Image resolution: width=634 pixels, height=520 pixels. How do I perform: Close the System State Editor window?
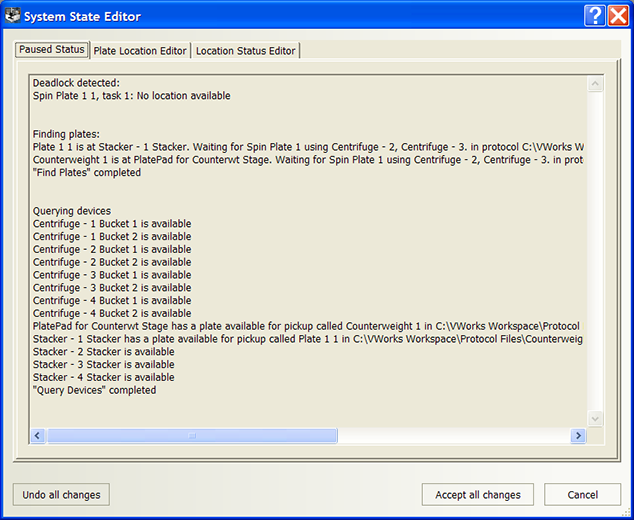(x=618, y=16)
